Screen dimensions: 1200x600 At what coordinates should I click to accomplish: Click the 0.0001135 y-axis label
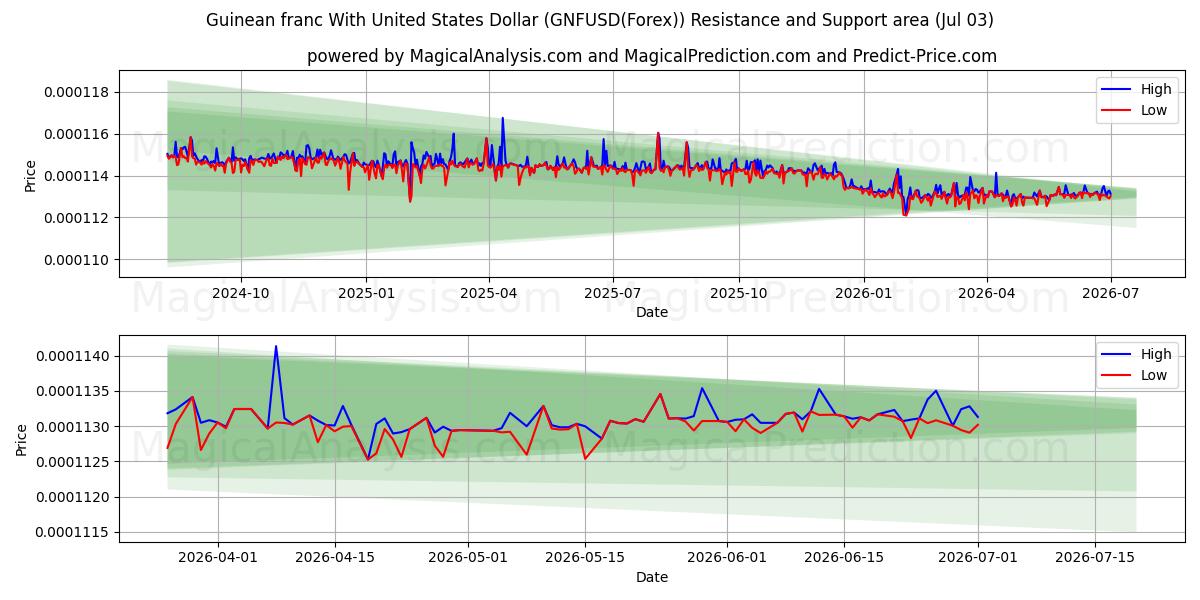[75, 392]
